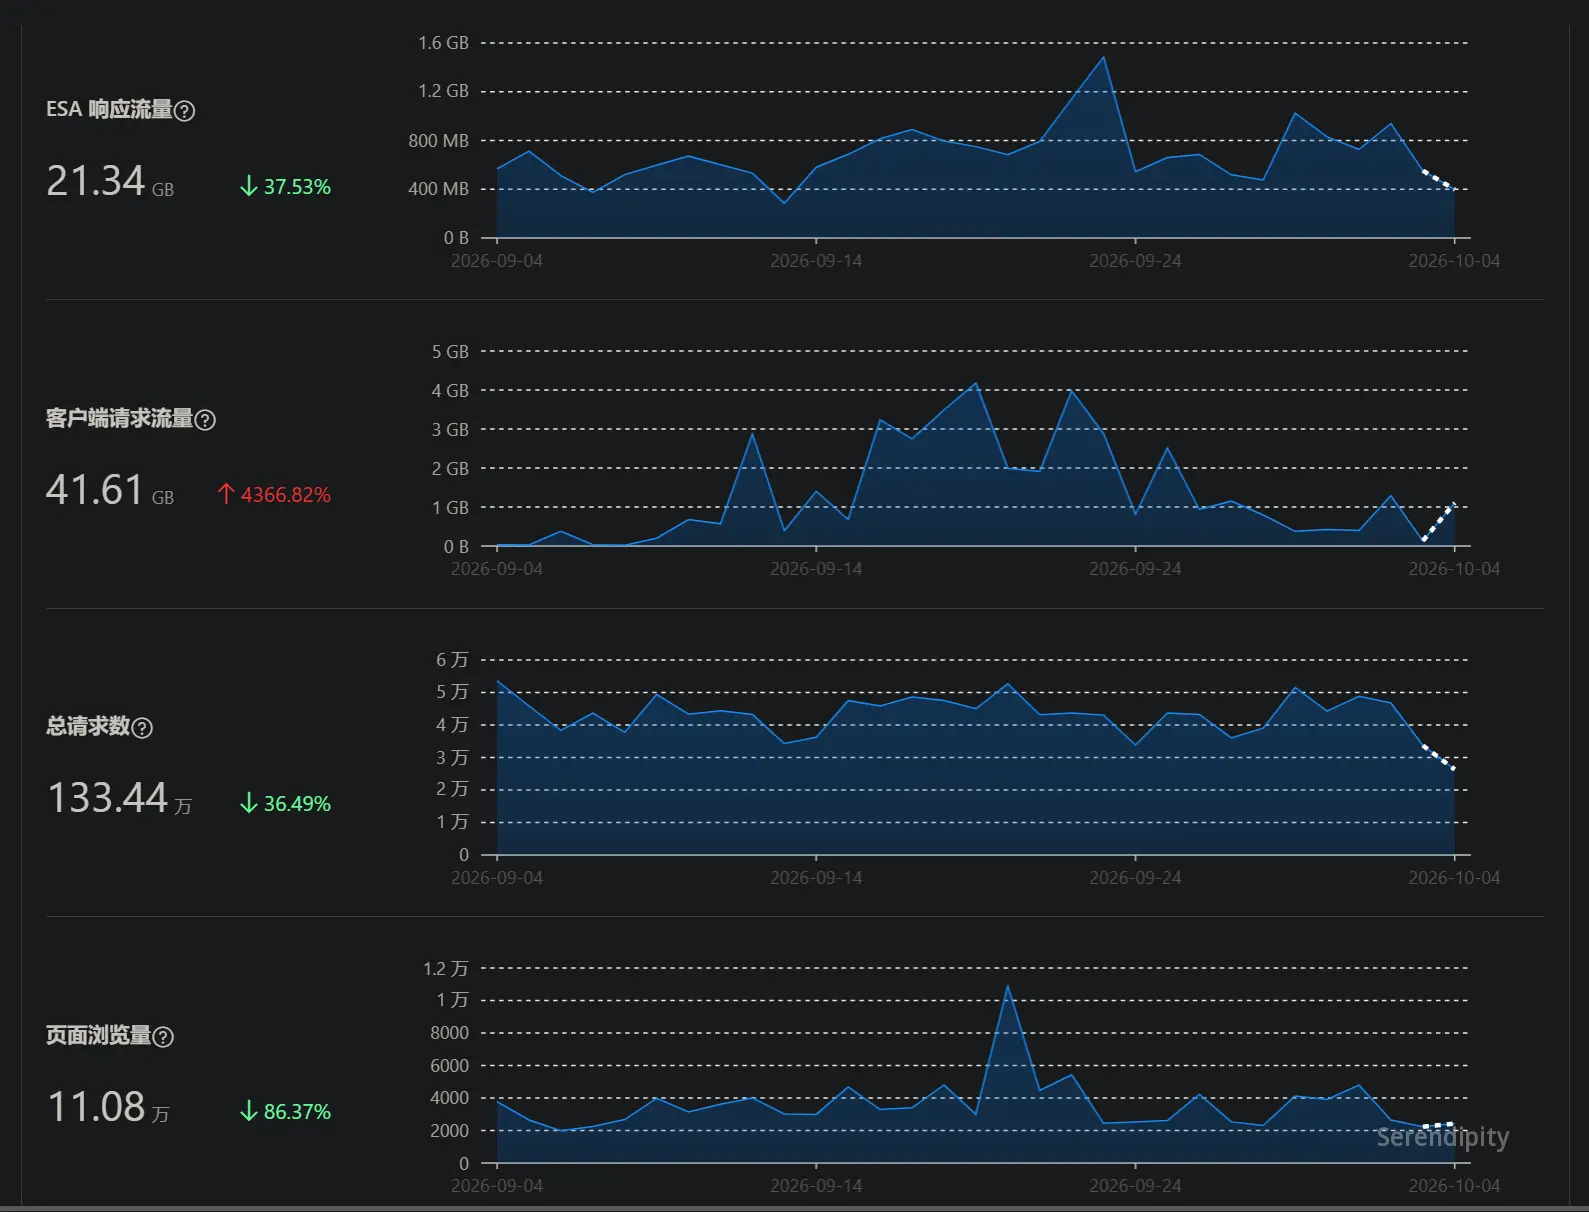Image resolution: width=1589 pixels, height=1212 pixels.
Task: Click the 11.08 万 total value
Action: coord(108,1107)
